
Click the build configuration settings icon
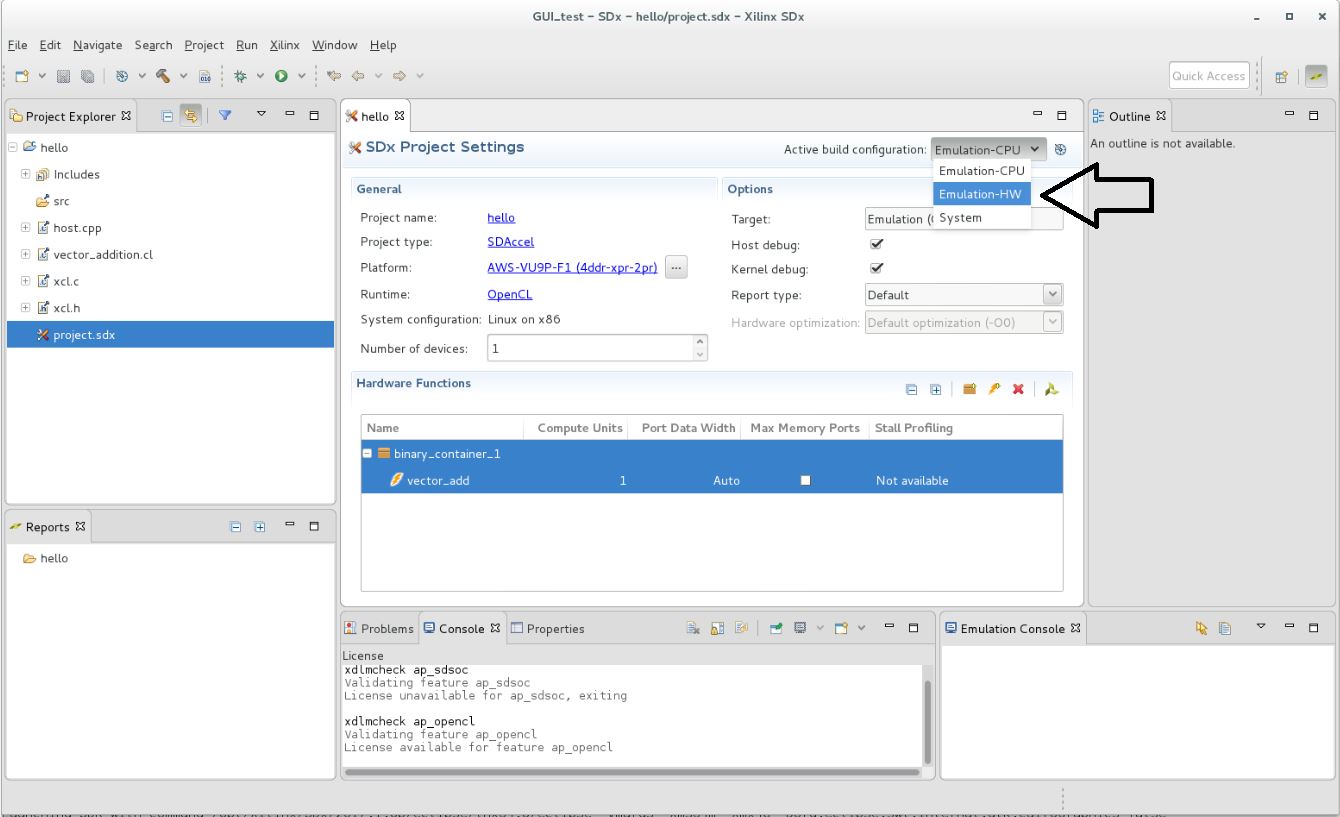click(1061, 150)
